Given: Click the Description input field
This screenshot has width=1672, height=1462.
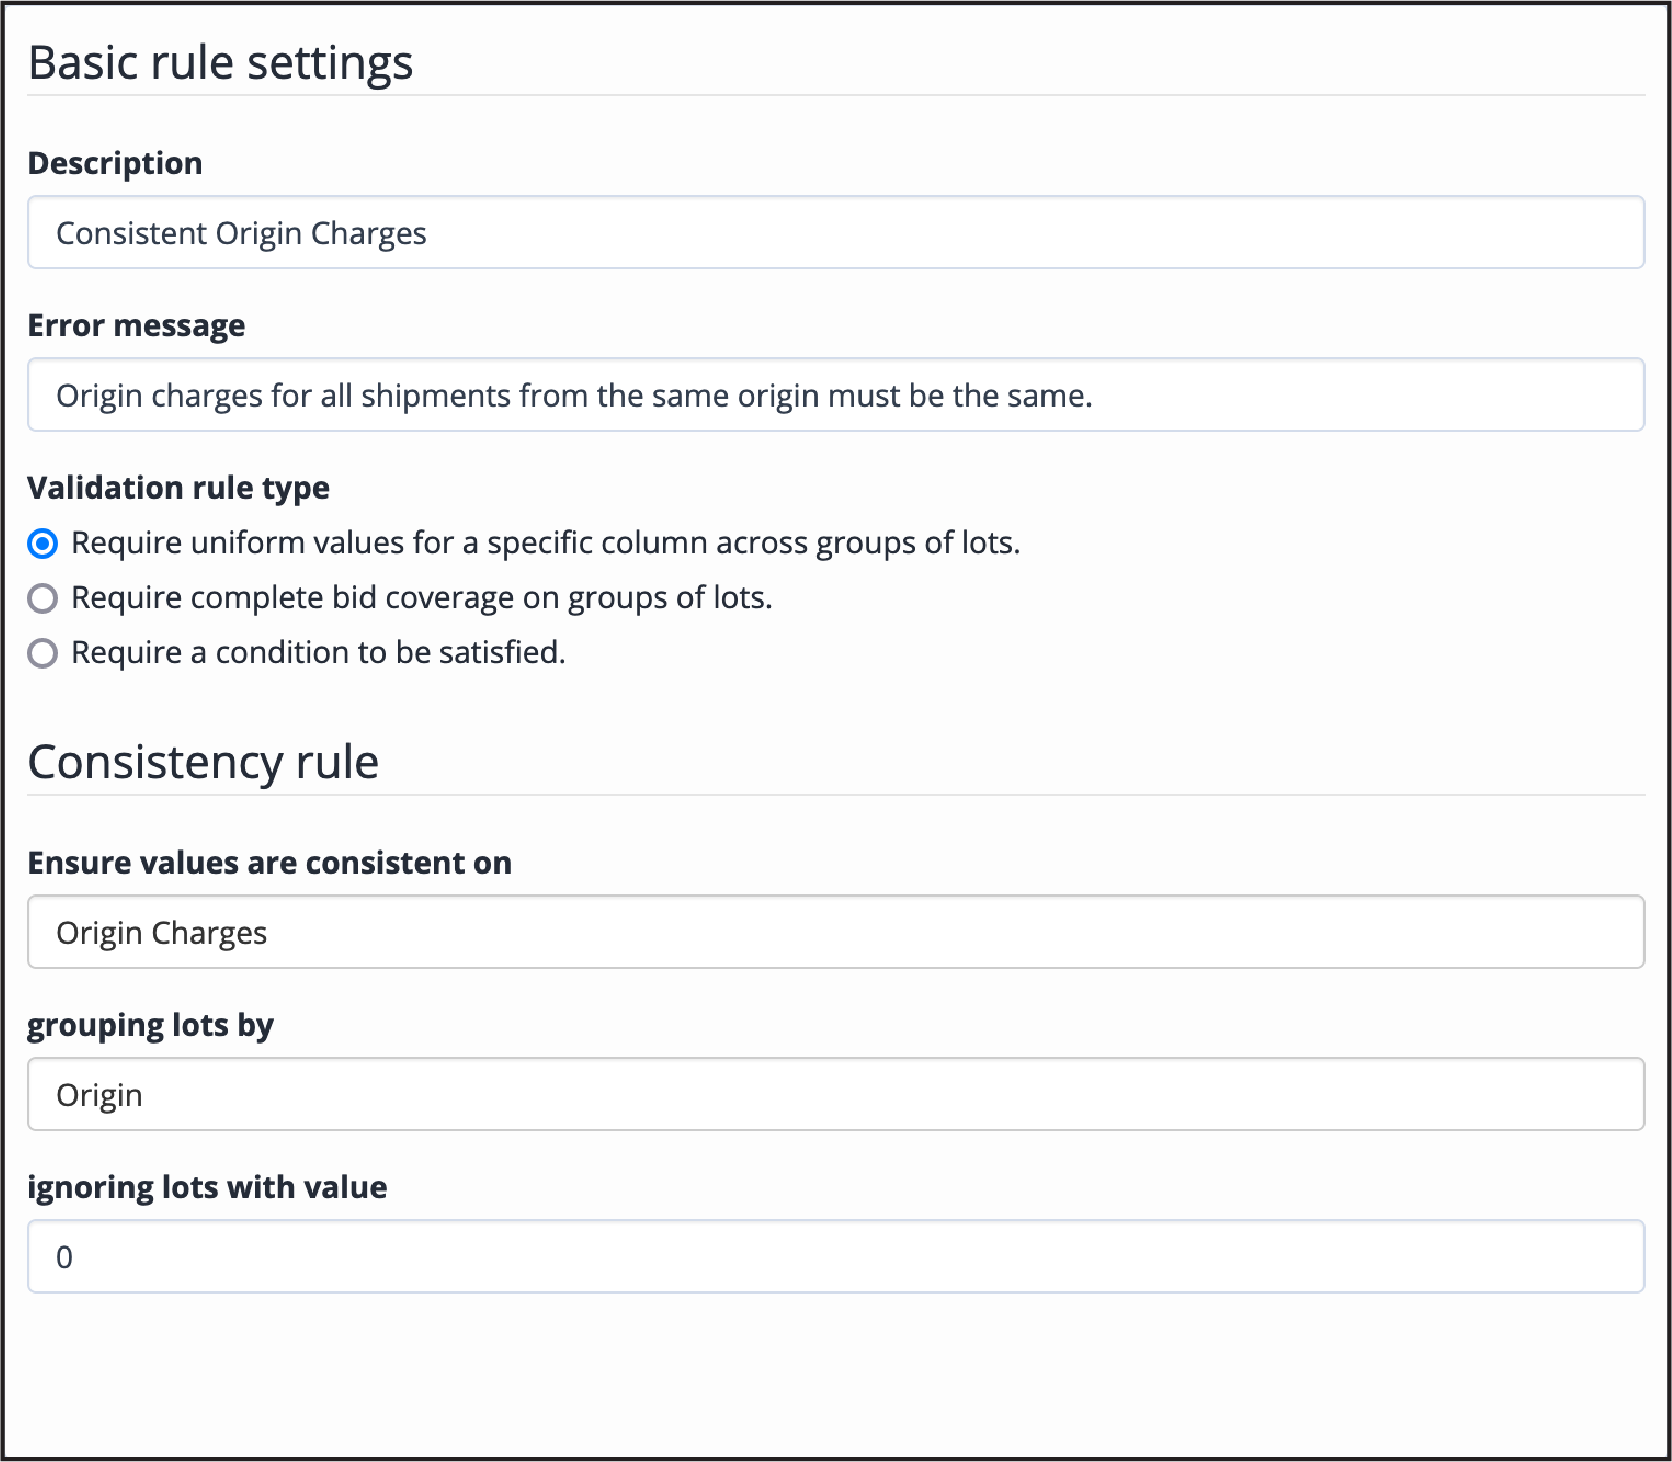Looking at the screenshot, I should pos(836,233).
